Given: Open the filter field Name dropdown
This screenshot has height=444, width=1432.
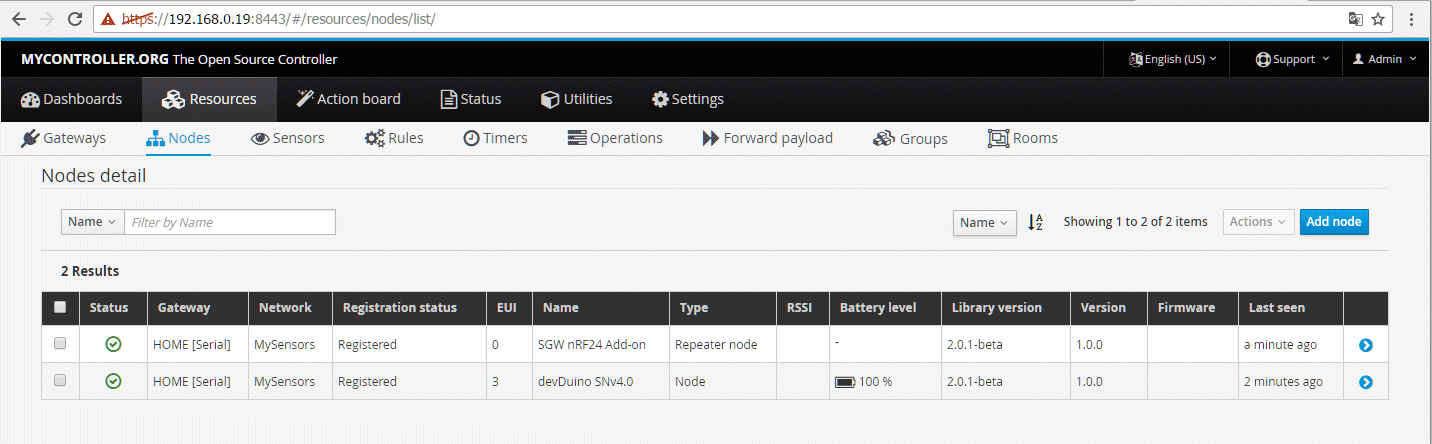Looking at the screenshot, I should 92,222.
